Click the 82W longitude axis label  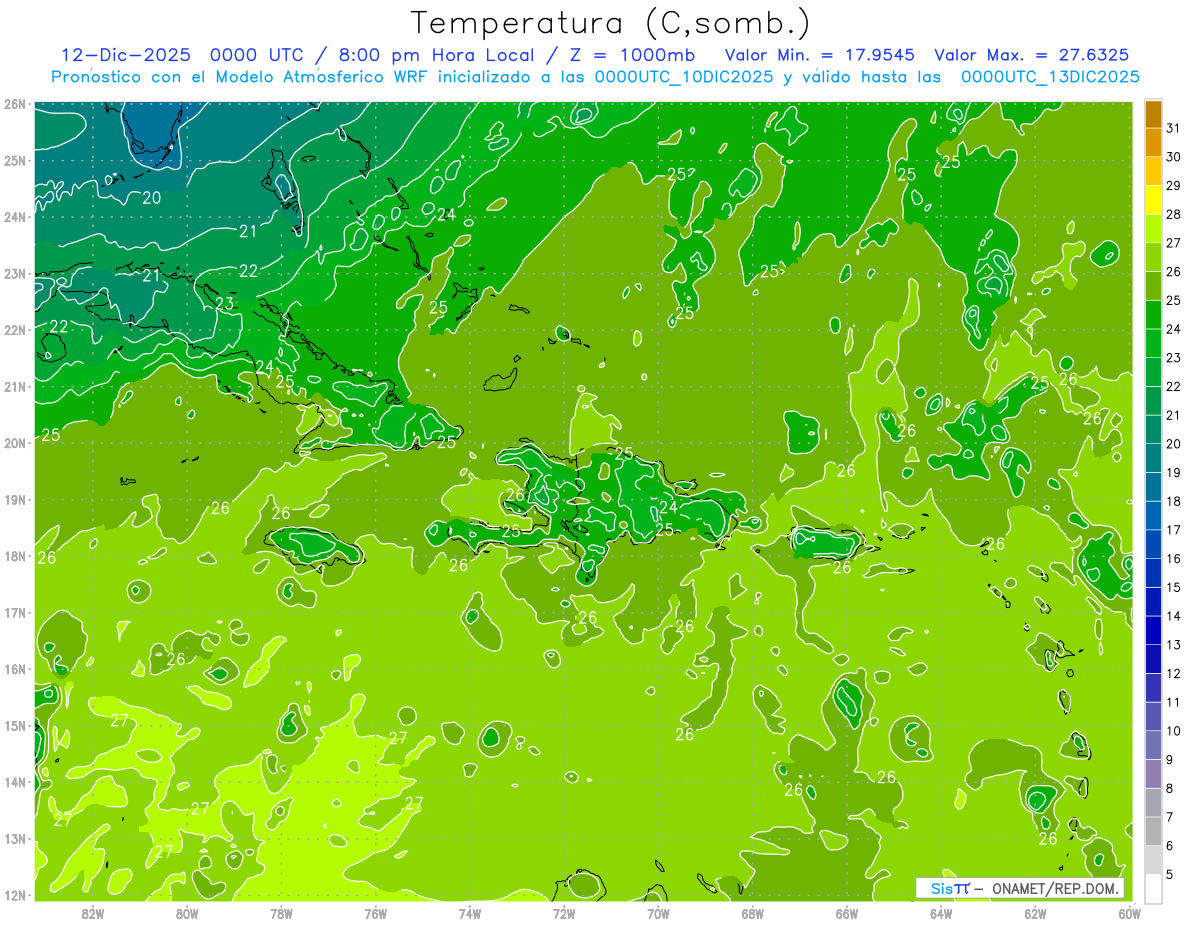[x=93, y=913]
